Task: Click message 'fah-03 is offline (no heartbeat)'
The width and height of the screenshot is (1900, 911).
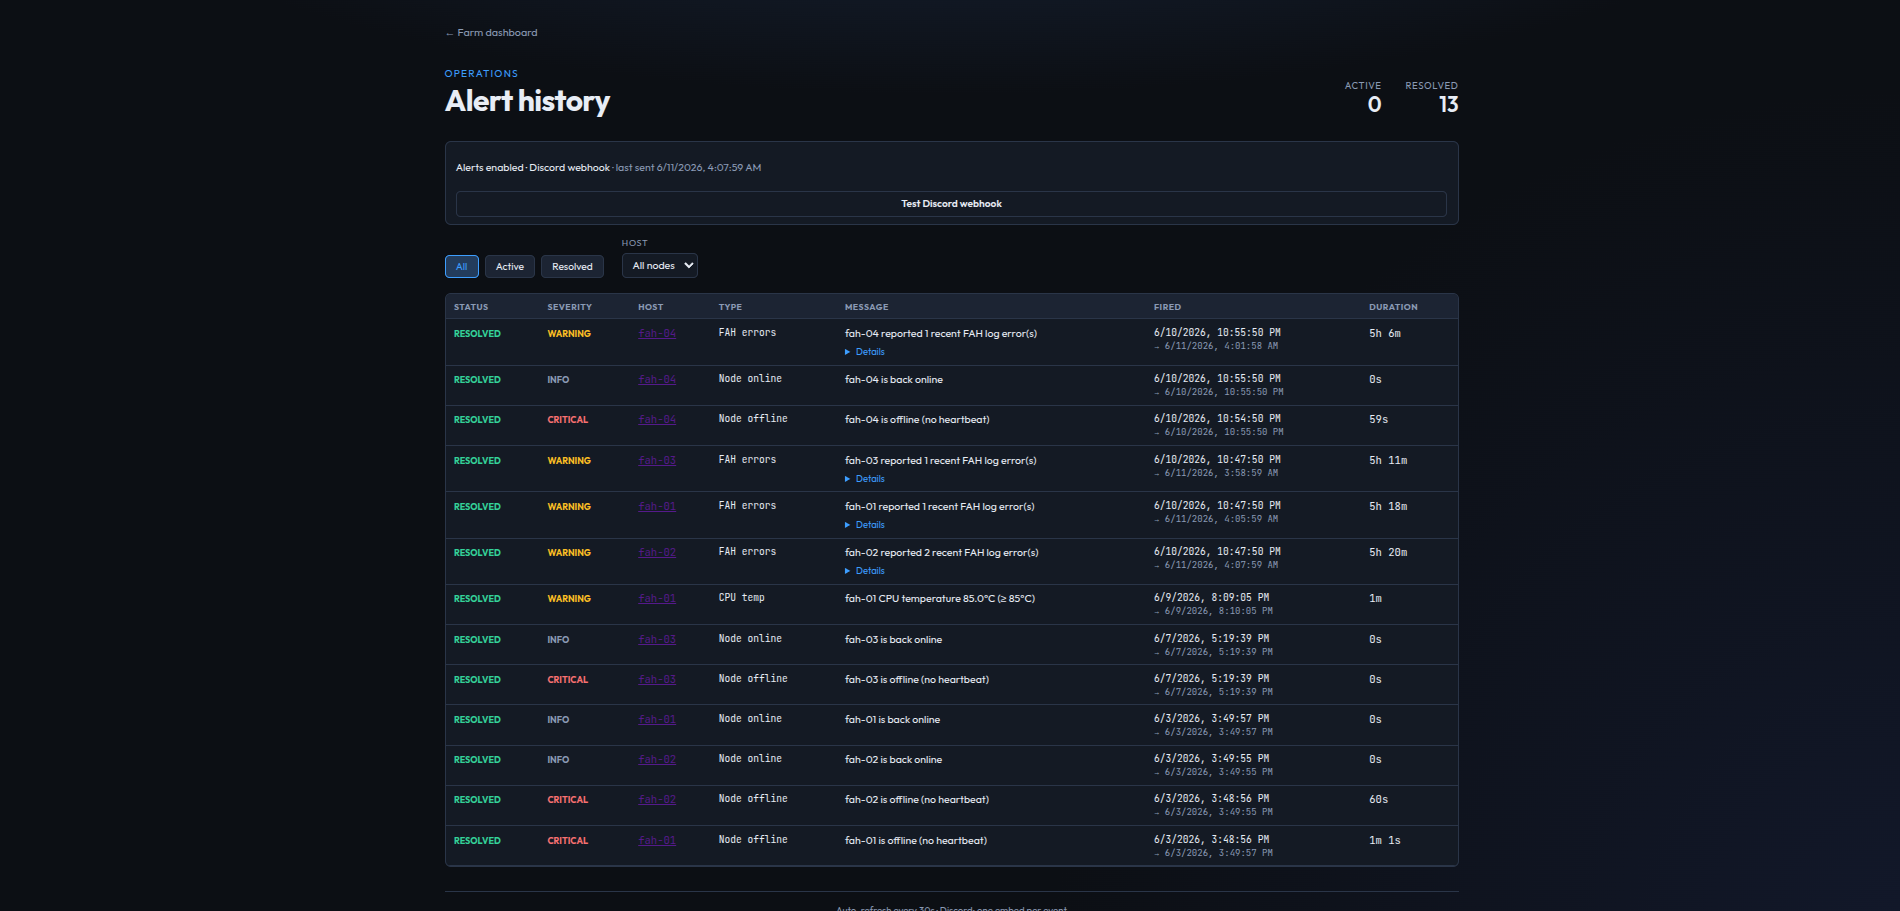Action: [917, 680]
